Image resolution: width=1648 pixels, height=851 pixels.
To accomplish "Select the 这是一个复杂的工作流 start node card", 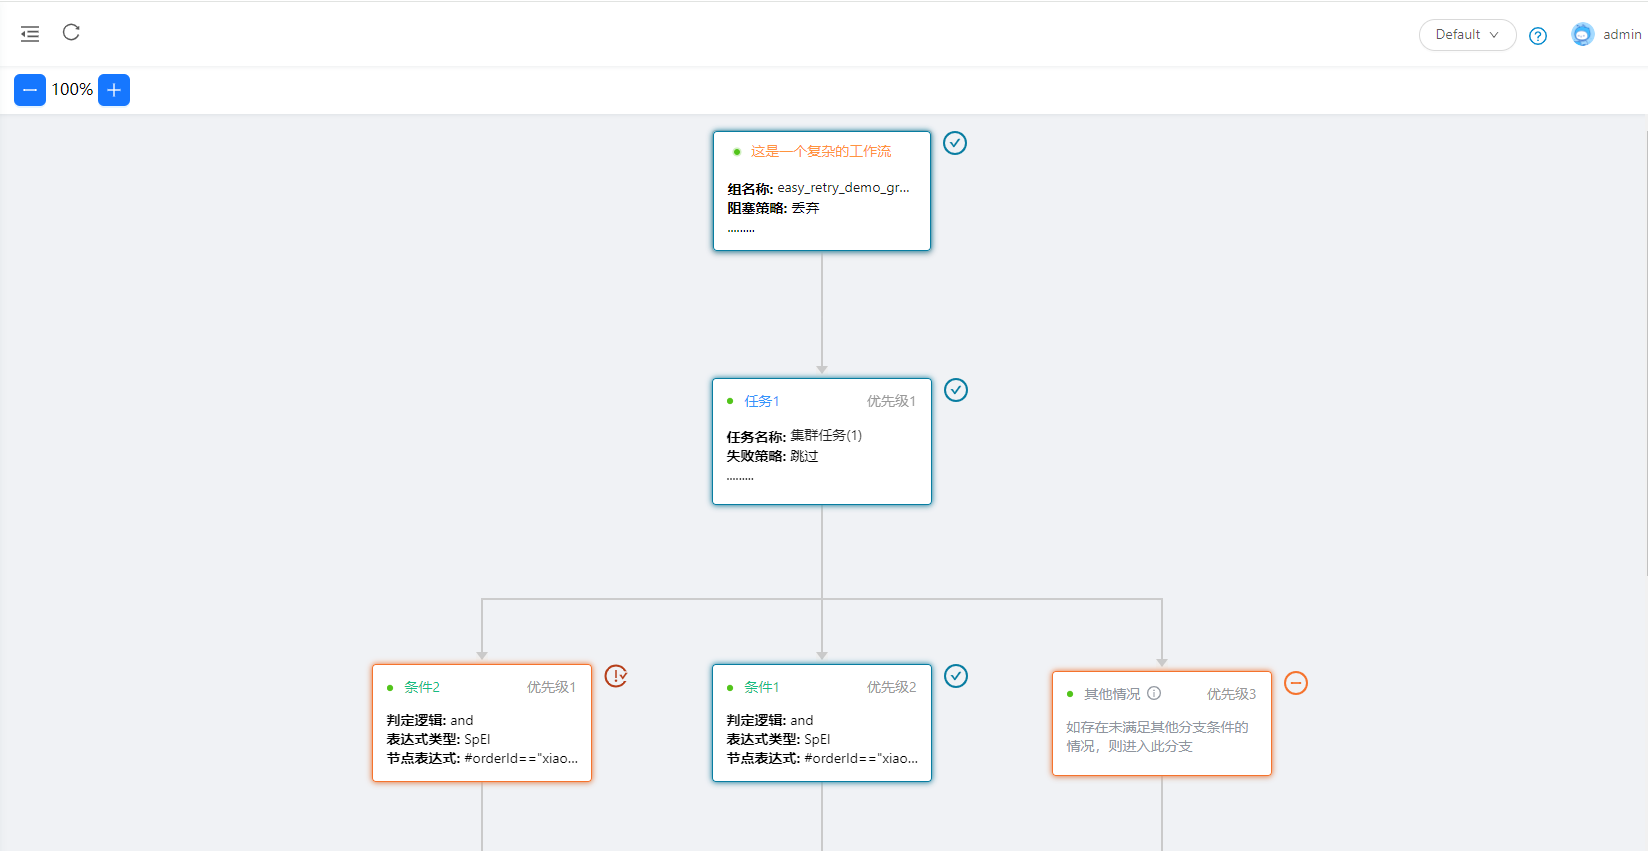I will click(821, 191).
